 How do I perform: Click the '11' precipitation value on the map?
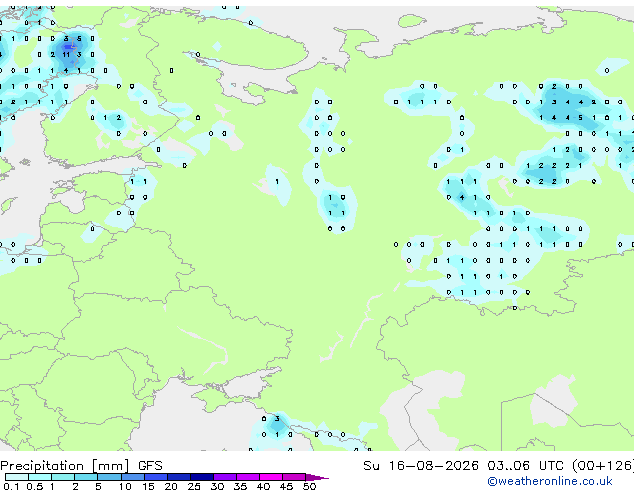[x=66, y=55]
